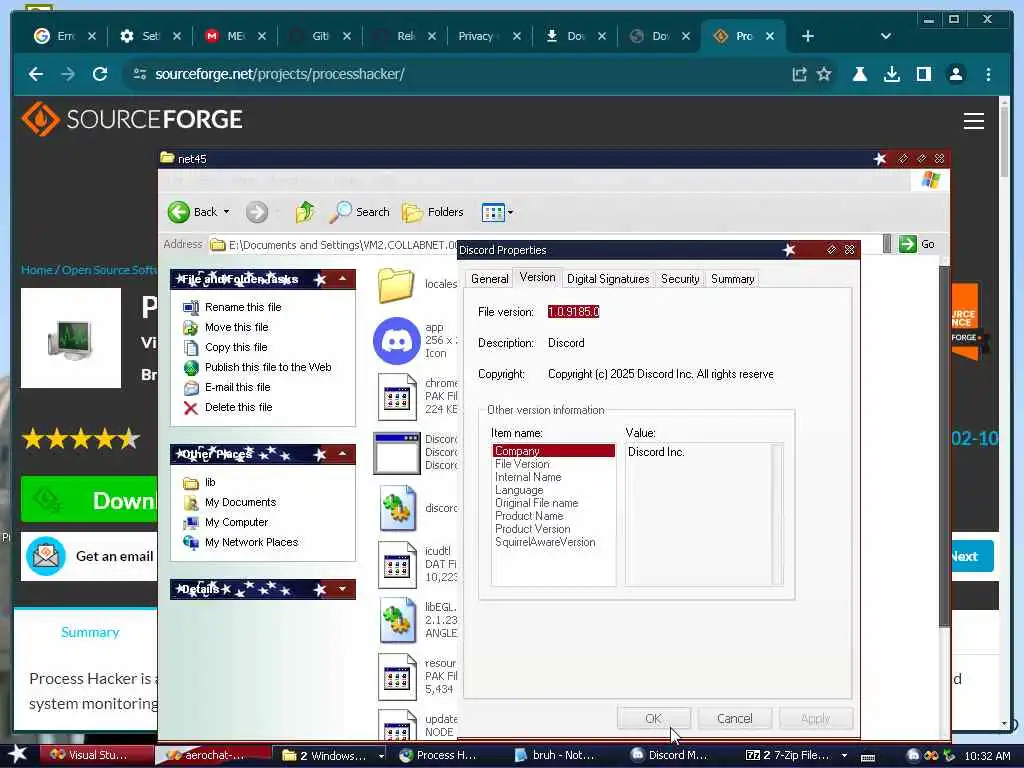1024x768 pixels.
Task: Select the resources PAK file icon
Action: [397, 677]
